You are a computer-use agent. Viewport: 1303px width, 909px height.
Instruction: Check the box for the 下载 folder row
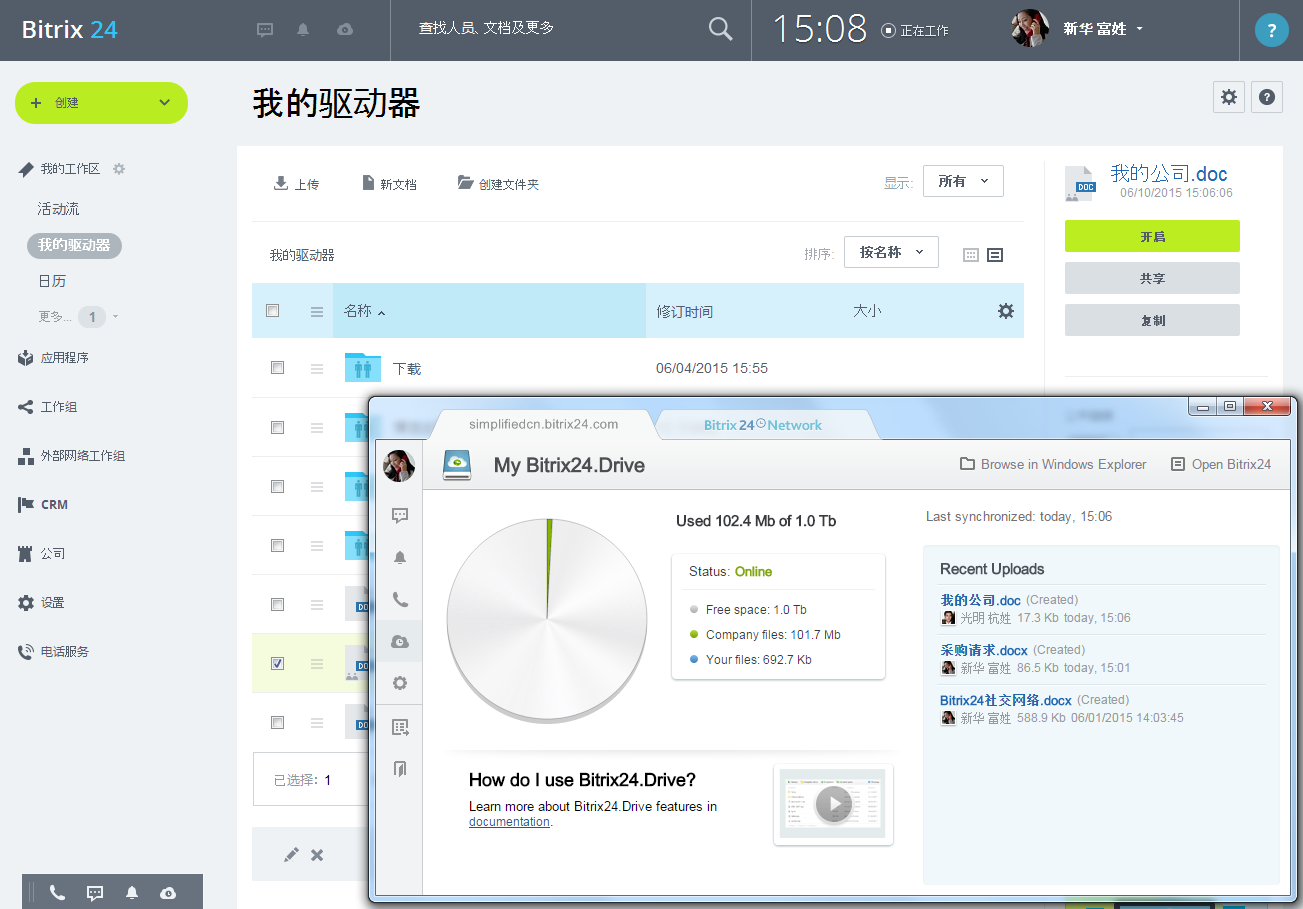[277, 368]
